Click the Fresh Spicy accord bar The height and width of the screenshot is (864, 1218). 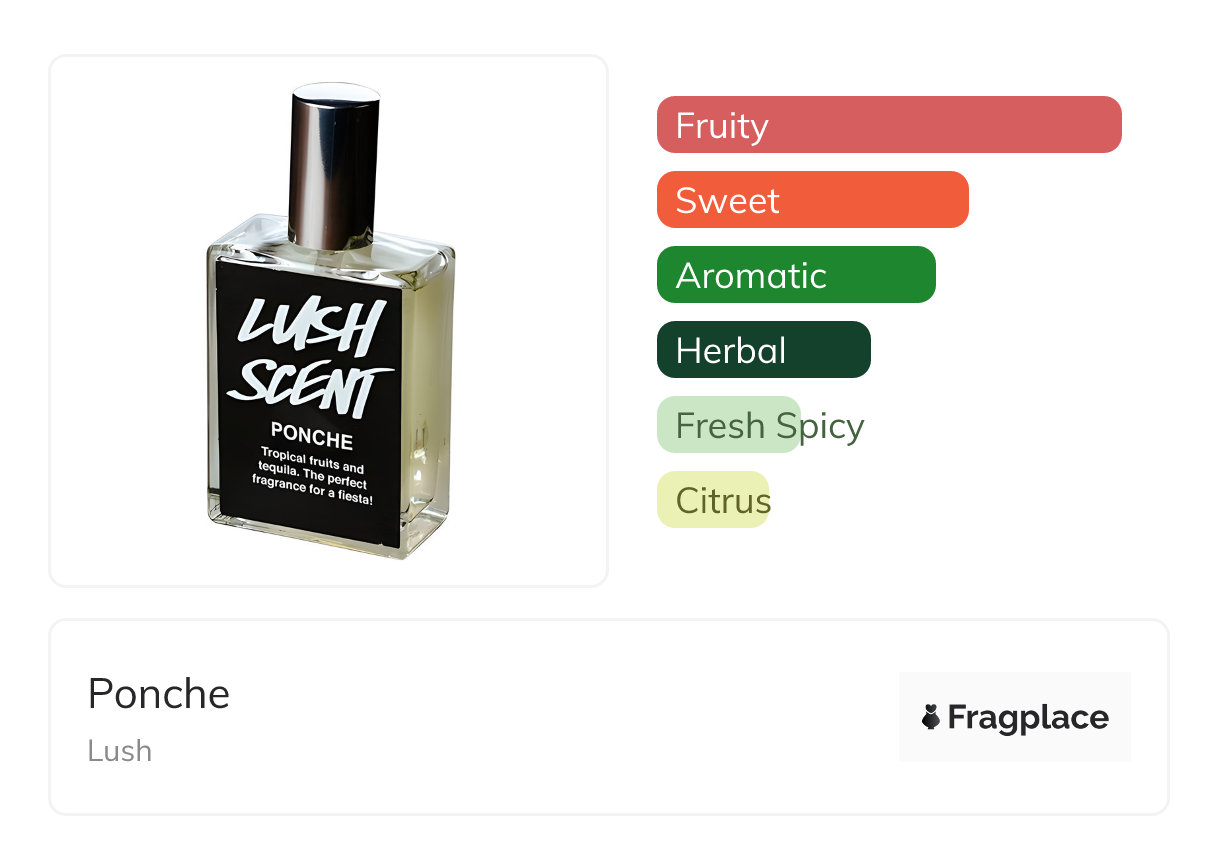[x=729, y=425]
